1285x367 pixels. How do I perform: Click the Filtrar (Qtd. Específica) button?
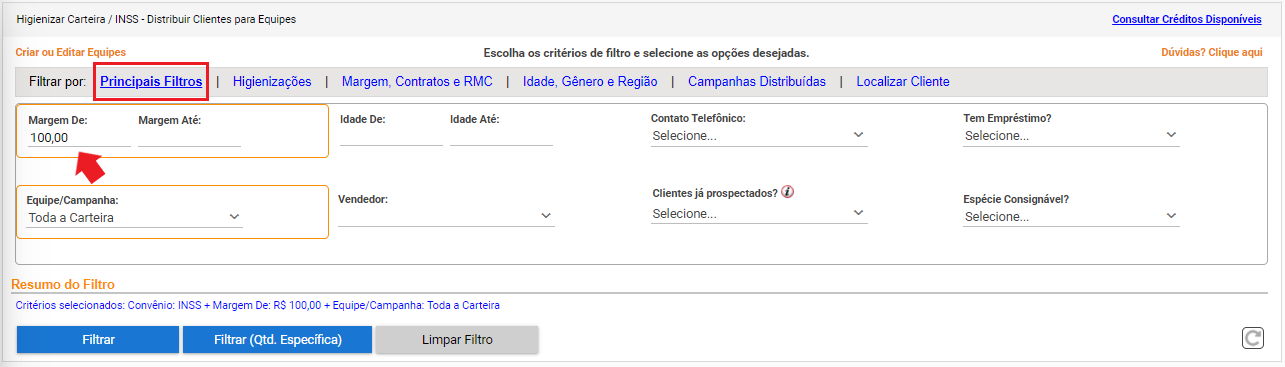(278, 340)
